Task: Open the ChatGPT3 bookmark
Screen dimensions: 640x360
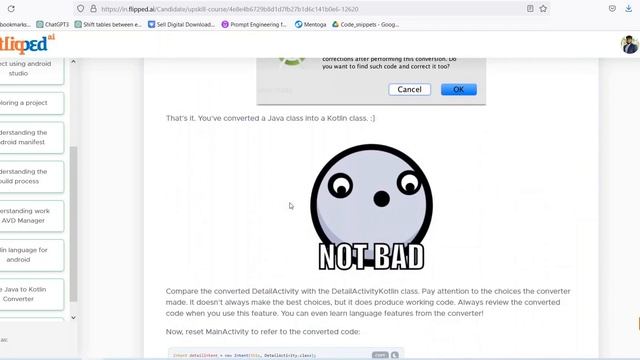Action: tap(53, 24)
